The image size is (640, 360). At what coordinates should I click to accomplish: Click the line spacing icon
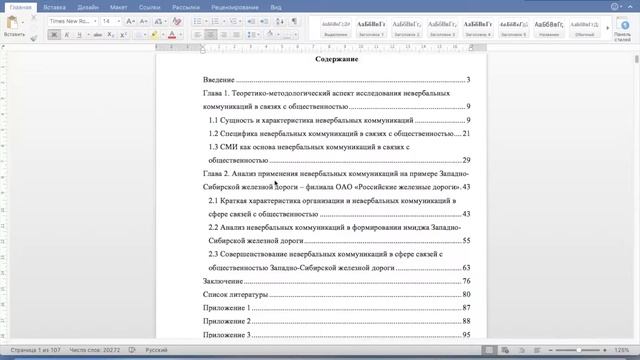(251, 35)
